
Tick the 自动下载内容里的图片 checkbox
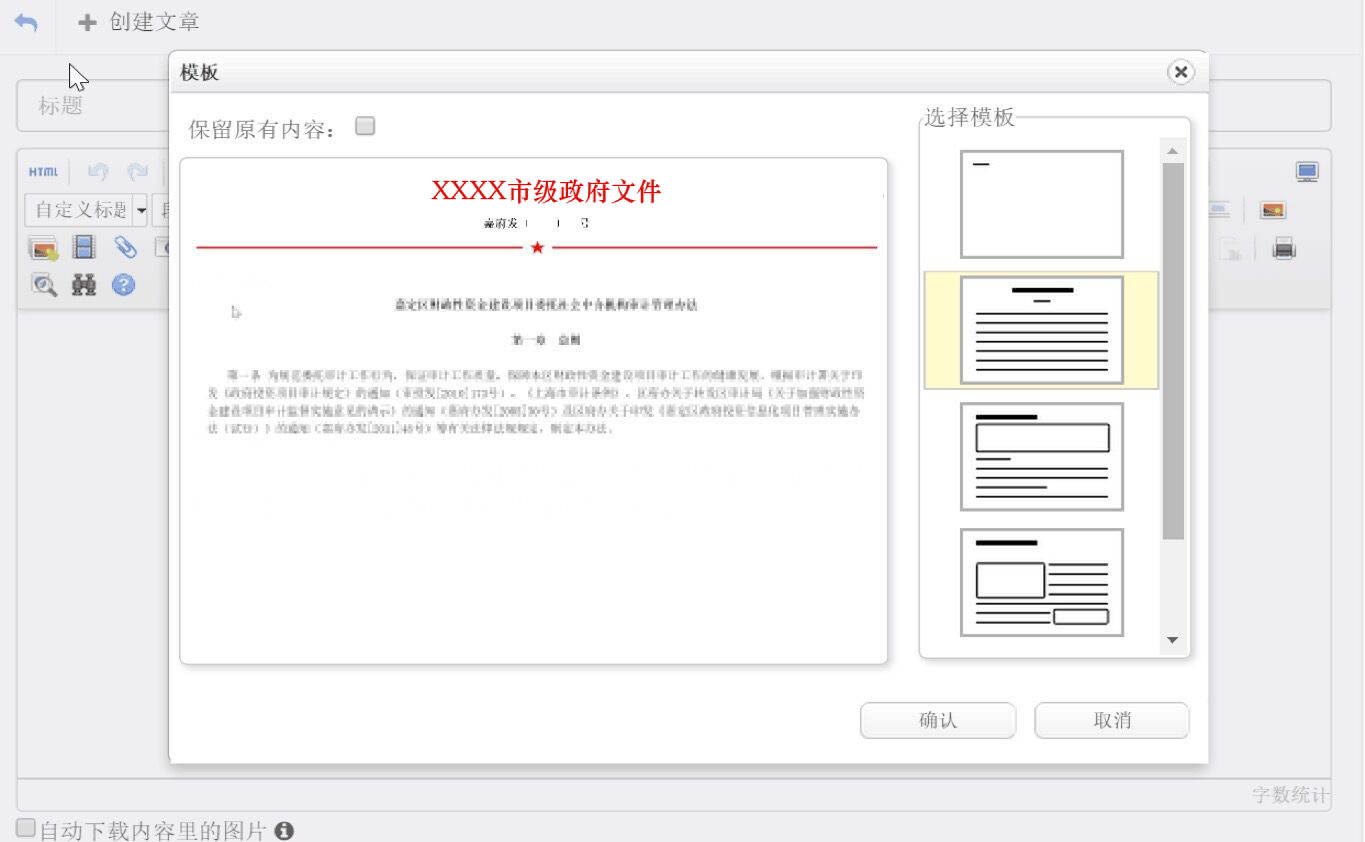(x=26, y=828)
